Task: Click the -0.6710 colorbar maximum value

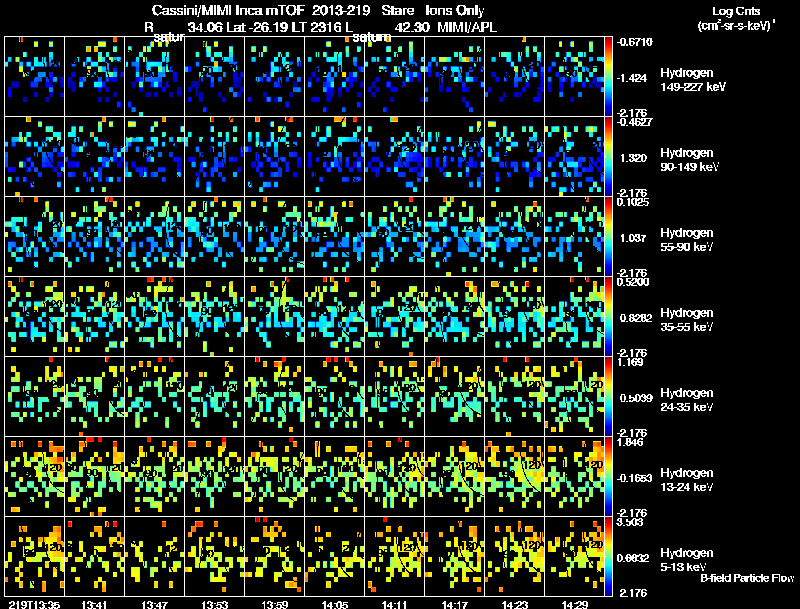Action: pos(635,42)
